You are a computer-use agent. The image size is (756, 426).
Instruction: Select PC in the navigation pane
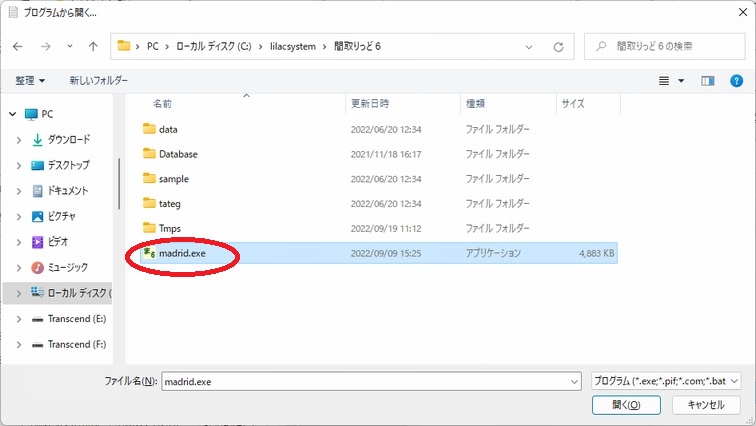[x=47, y=114]
